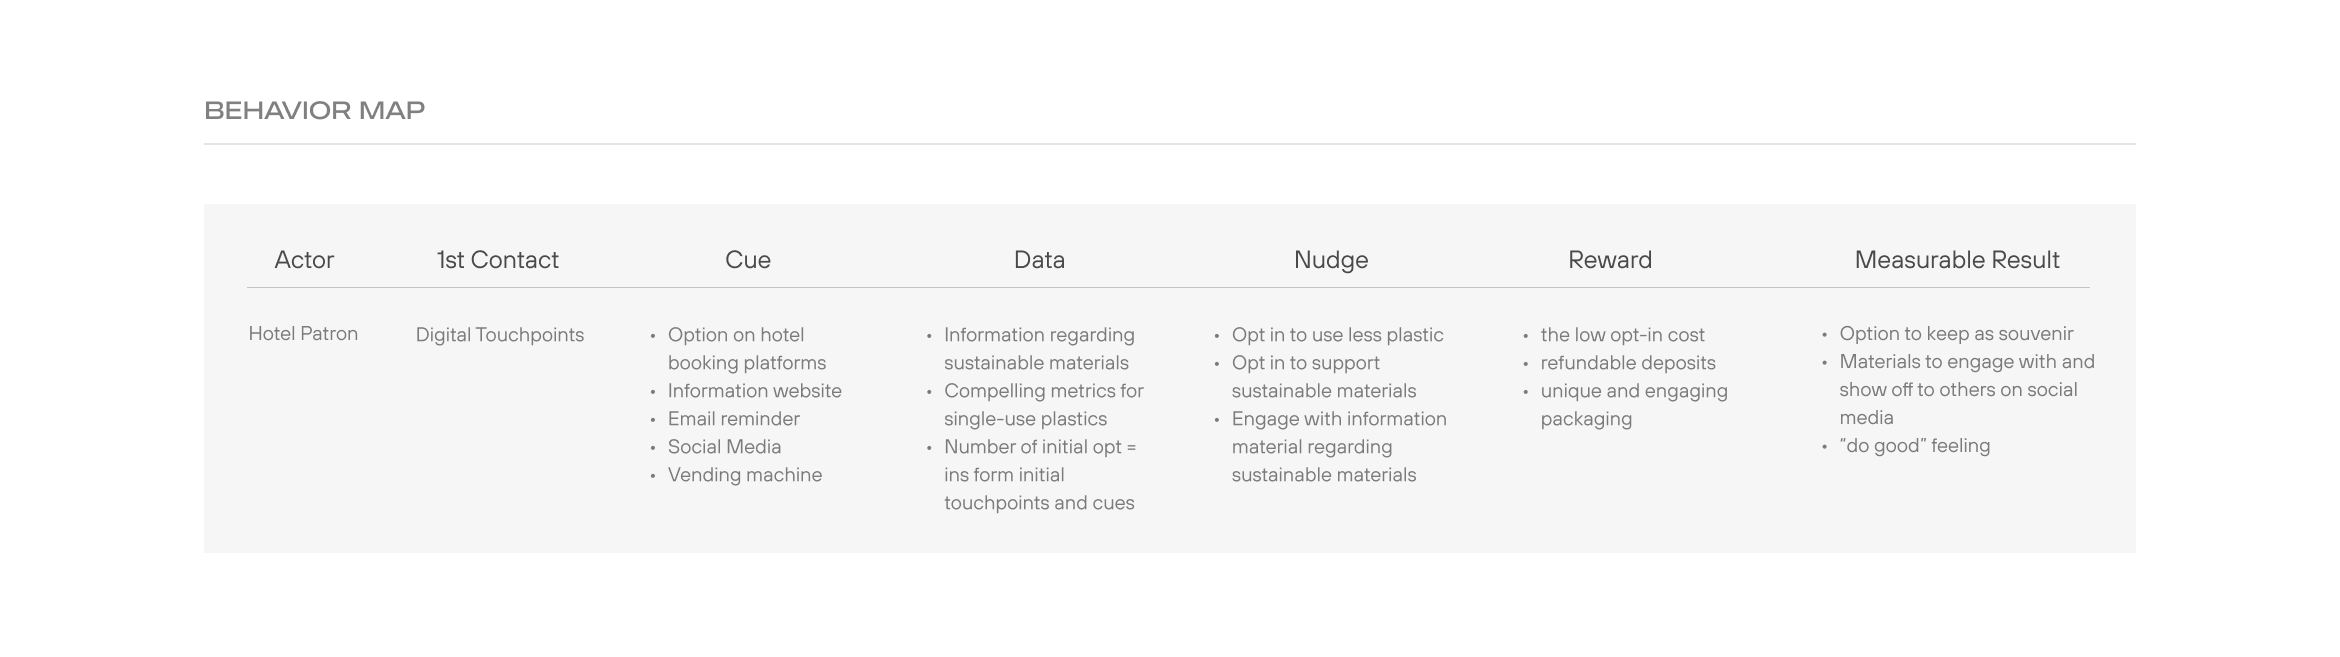Select the Actor column header
Viewport: 2340px width, 657px height.
[x=304, y=260]
